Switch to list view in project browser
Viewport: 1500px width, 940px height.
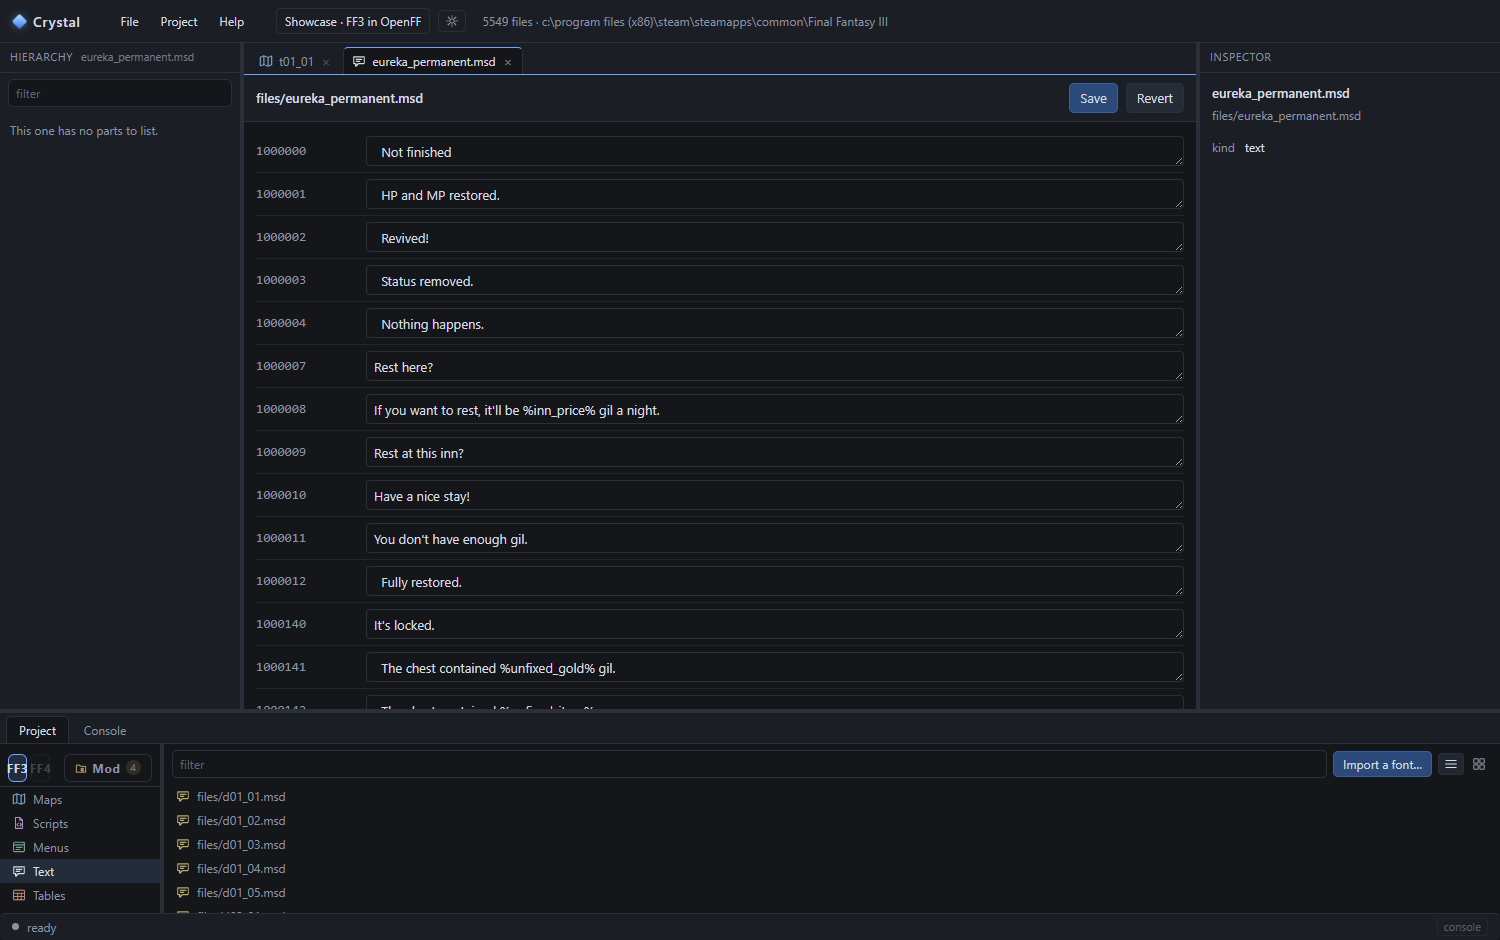click(1451, 764)
